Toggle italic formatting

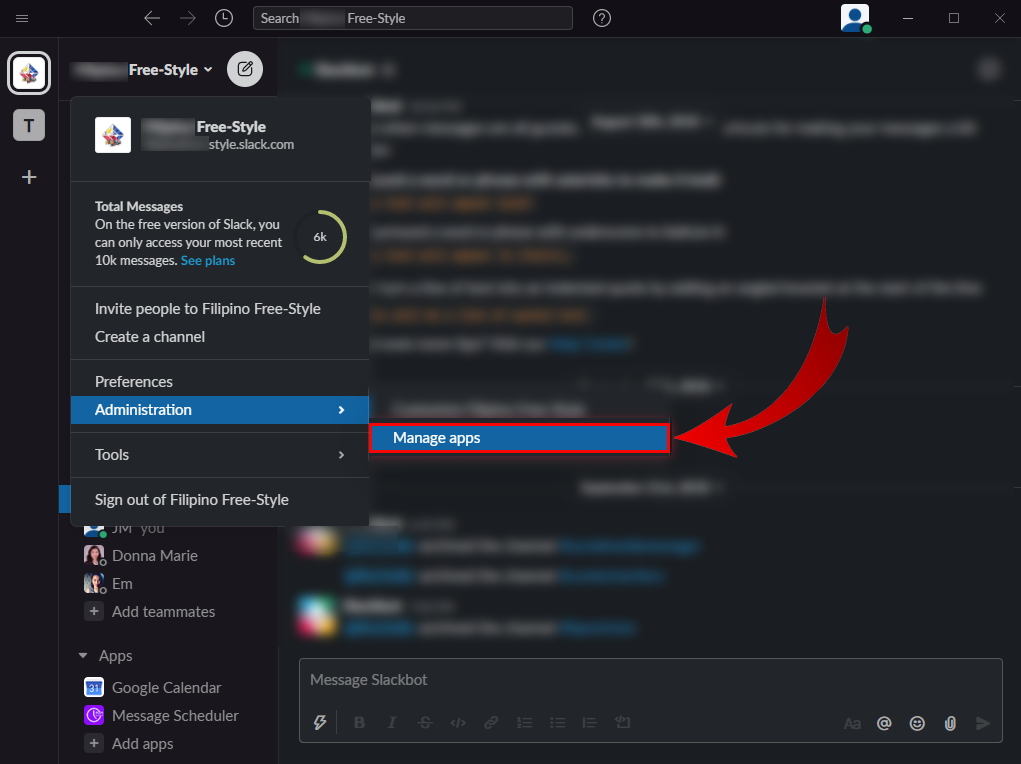click(x=392, y=722)
